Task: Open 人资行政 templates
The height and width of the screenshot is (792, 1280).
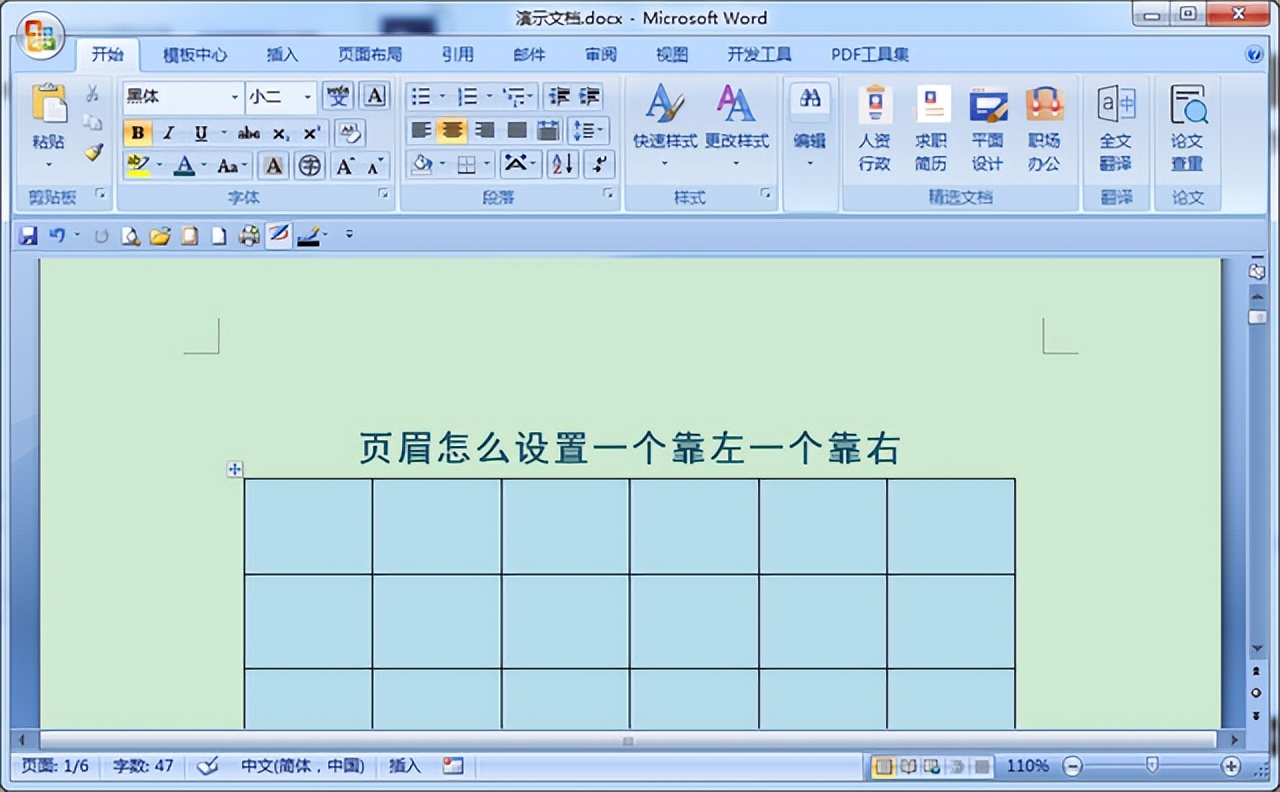Action: coord(874,129)
